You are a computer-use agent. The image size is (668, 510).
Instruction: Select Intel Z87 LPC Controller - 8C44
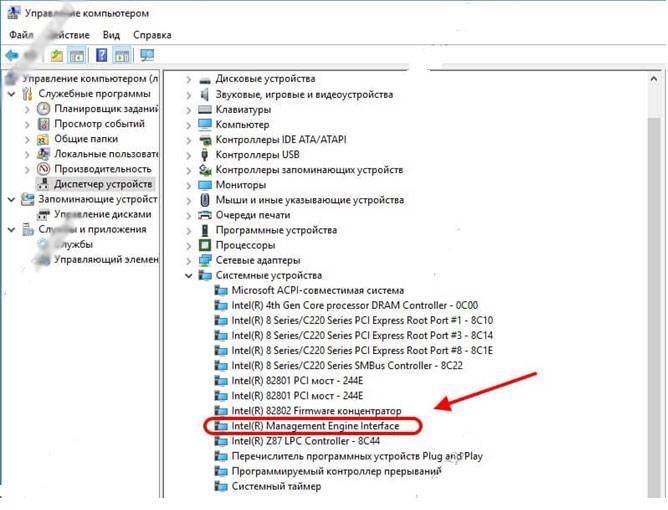[305, 441]
